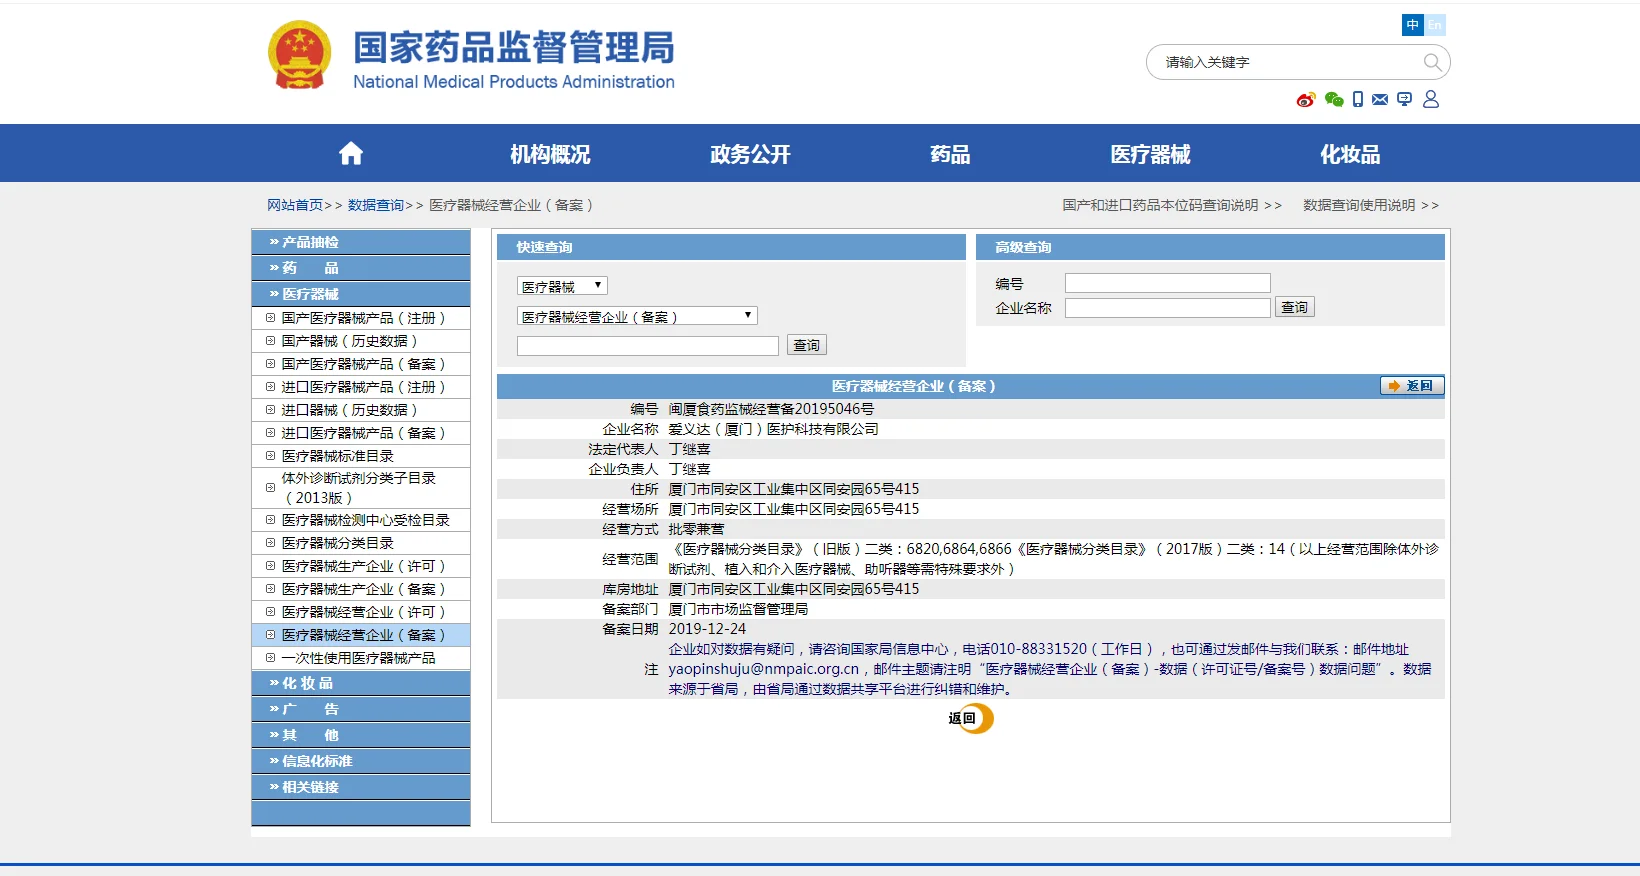Open the 医疗器械经营企业（备案）dropdown
The image size is (1640, 876).
(637, 316)
